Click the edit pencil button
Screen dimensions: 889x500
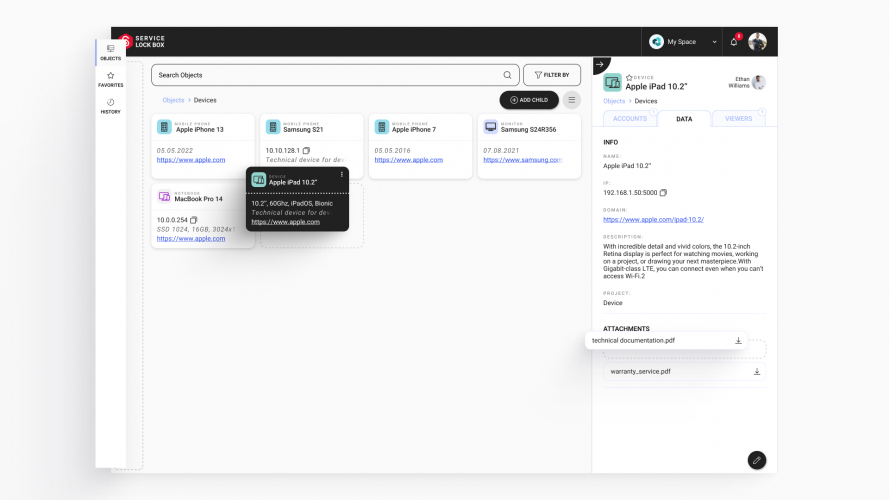pos(756,460)
